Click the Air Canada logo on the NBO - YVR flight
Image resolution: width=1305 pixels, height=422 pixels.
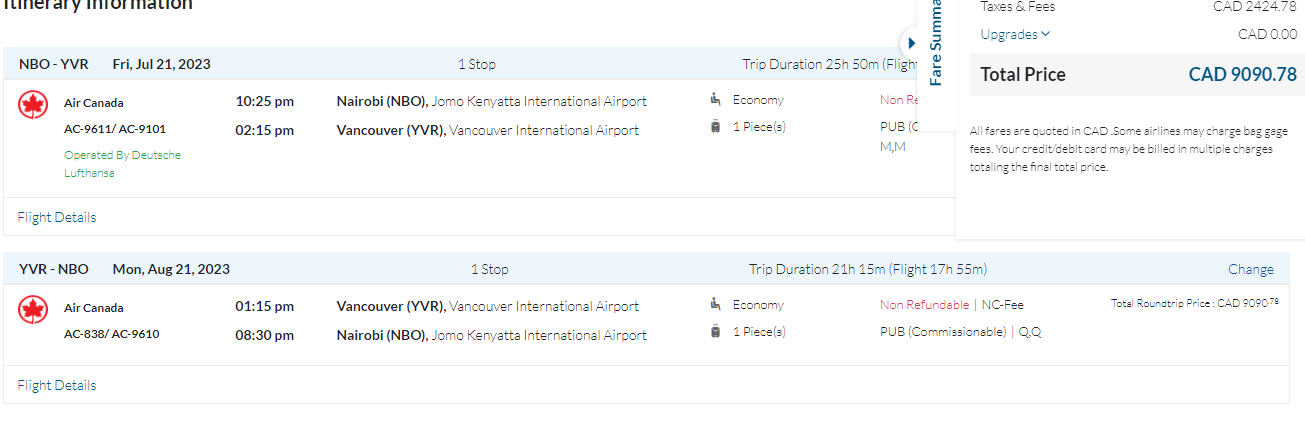coord(33,104)
